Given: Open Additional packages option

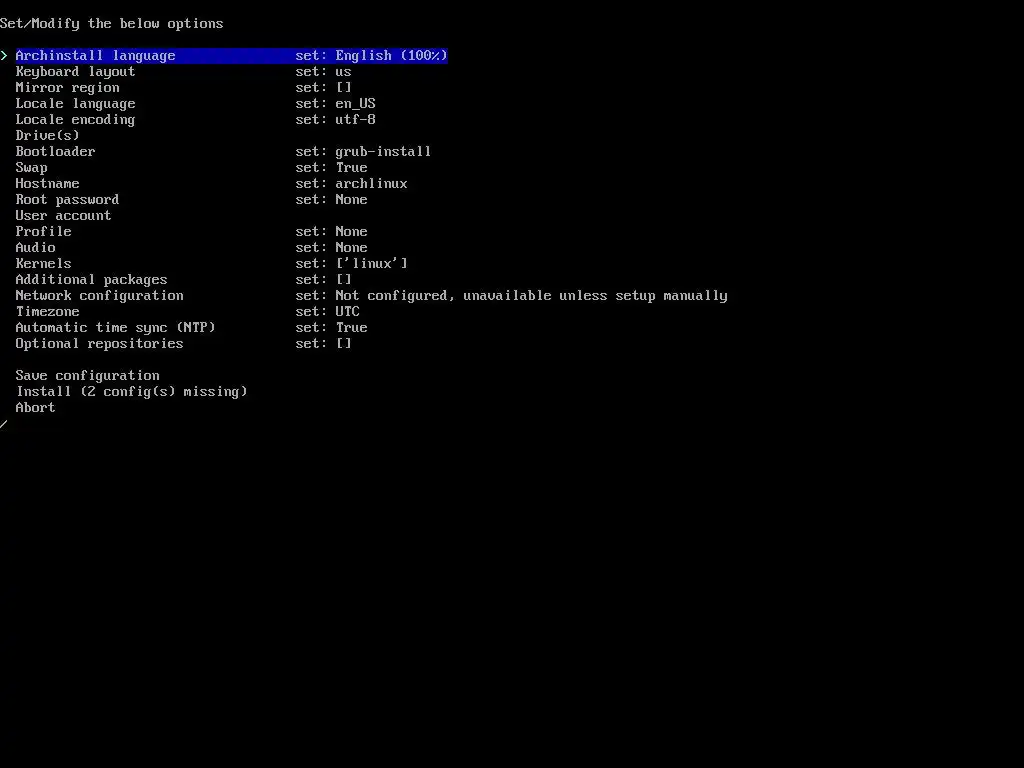Looking at the screenshot, I should click(x=91, y=280).
